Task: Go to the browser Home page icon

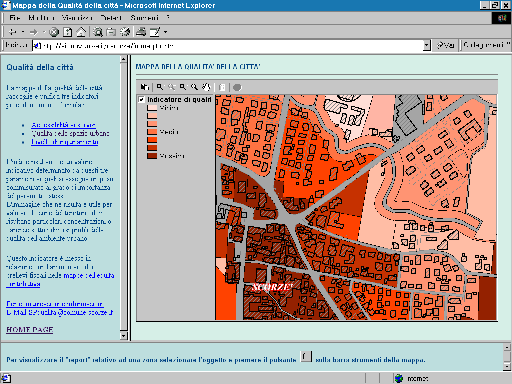Action: pos(81,32)
